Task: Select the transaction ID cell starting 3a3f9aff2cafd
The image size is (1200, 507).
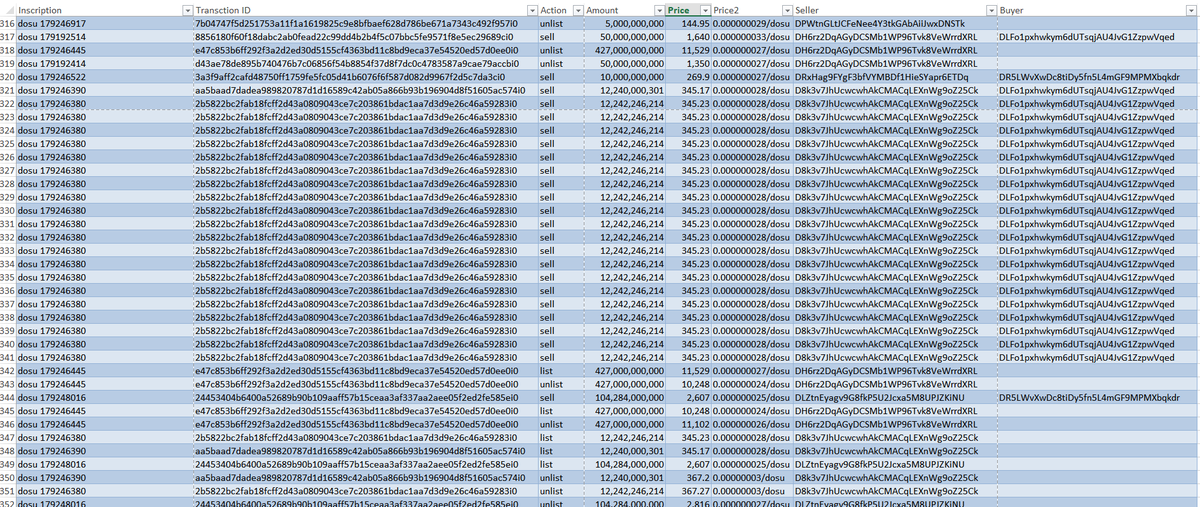Action: click(x=365, y=76)
